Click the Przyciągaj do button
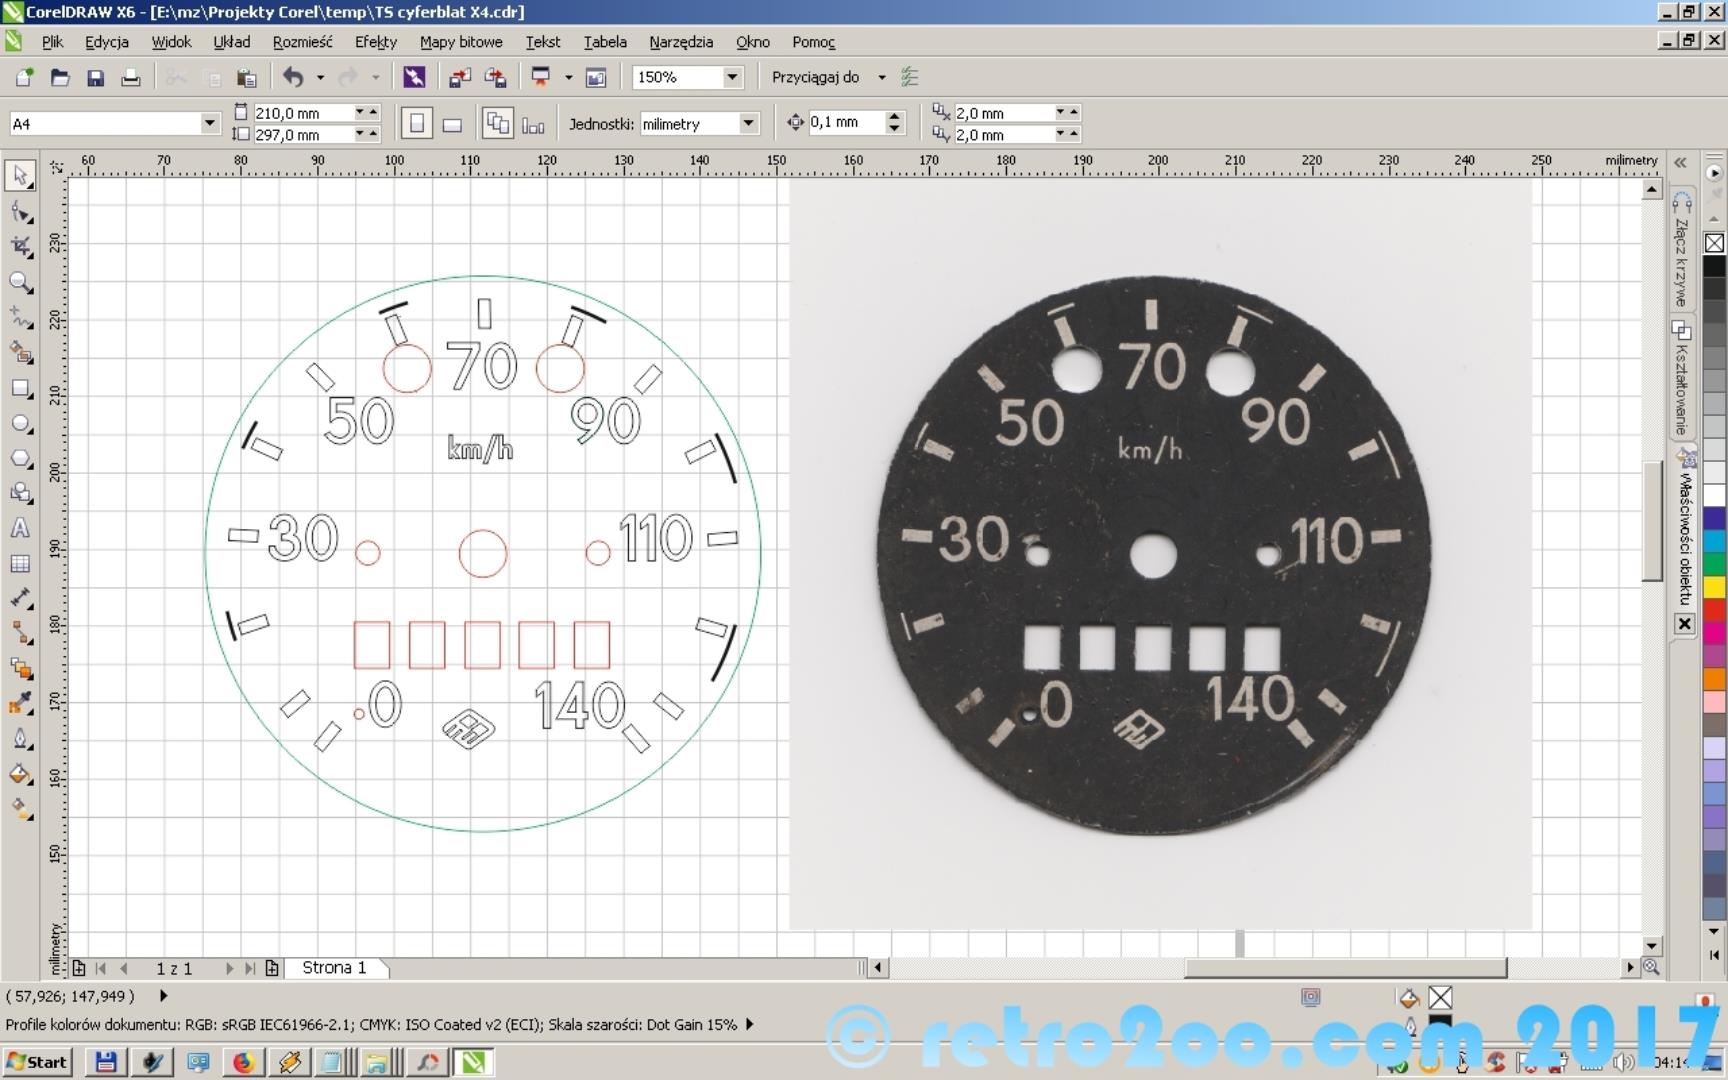The width and height of the screenshot is (1728, 1080). (x=815, y=77)
